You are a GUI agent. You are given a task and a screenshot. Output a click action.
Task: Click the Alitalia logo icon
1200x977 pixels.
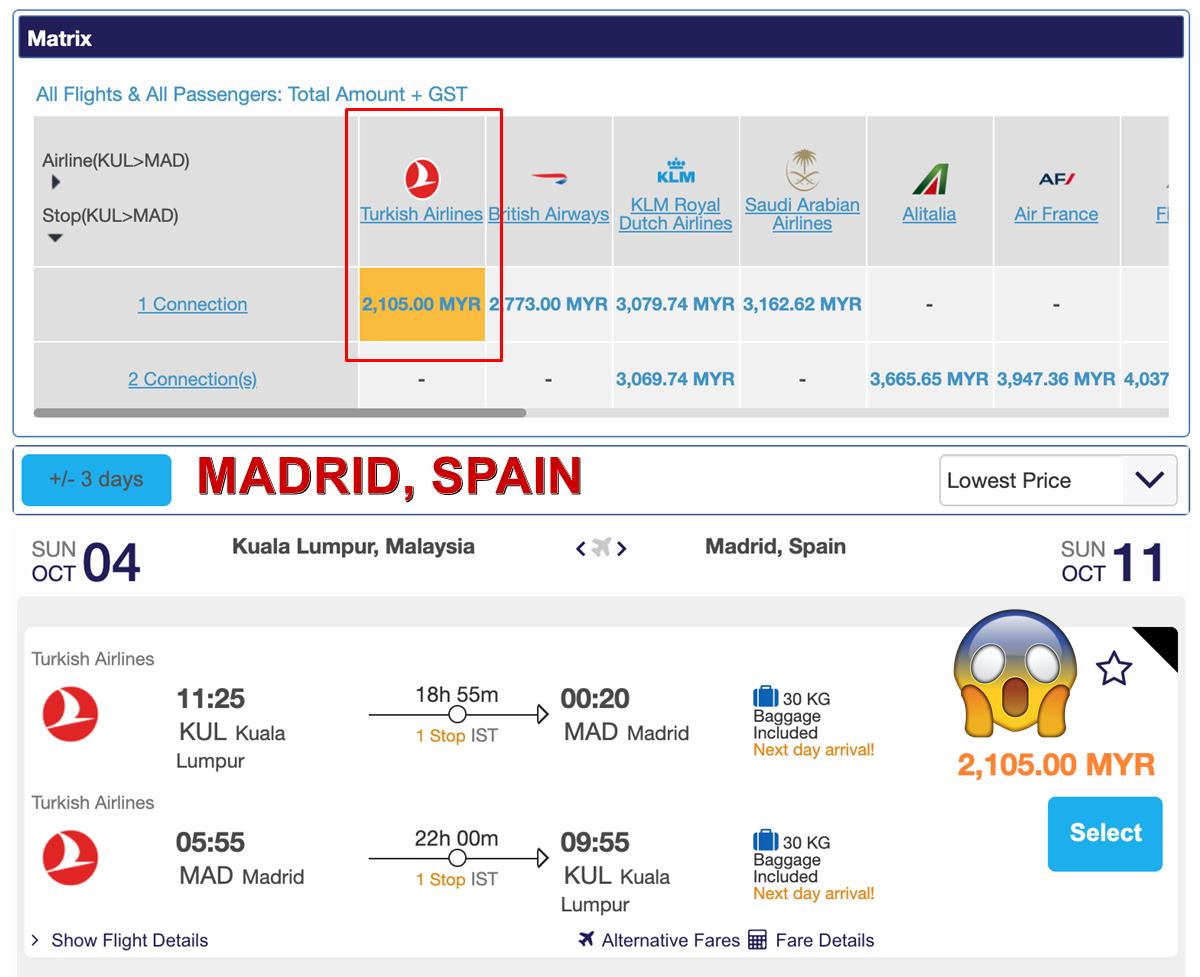(x=929, y=180)
